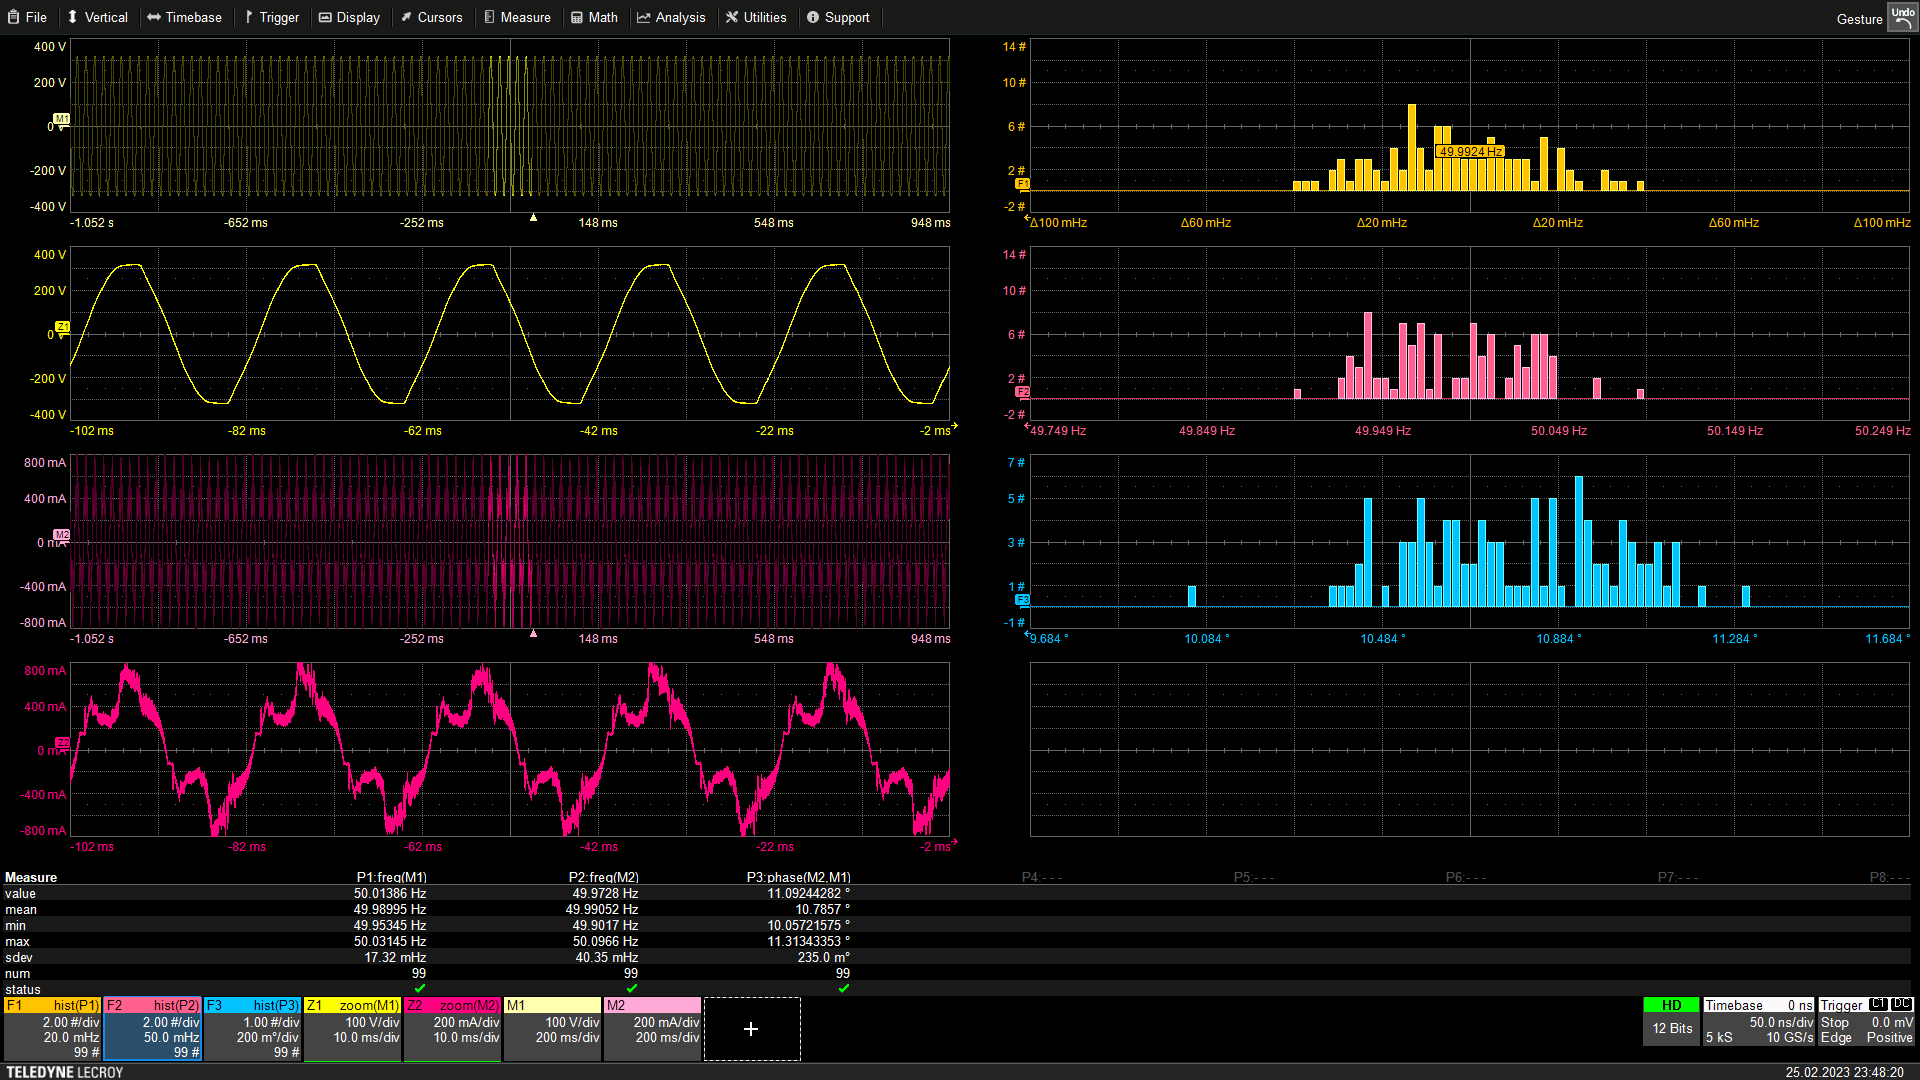The width and height of the screenshot is (1920, 1080).
Task: Click the M1 marker on top waveform
Action: [61, 119]
